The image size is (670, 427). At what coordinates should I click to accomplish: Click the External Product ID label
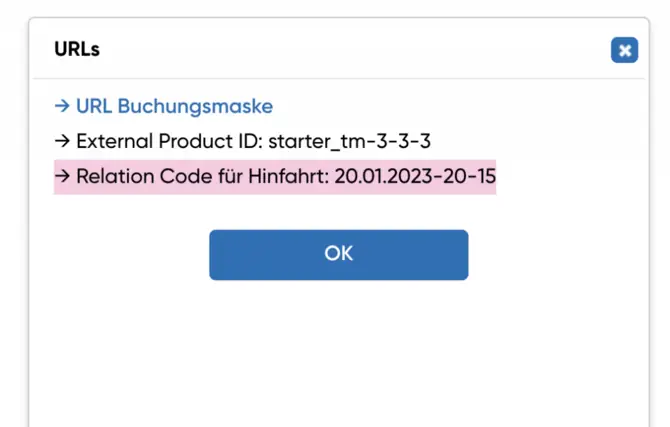[168, 141]
